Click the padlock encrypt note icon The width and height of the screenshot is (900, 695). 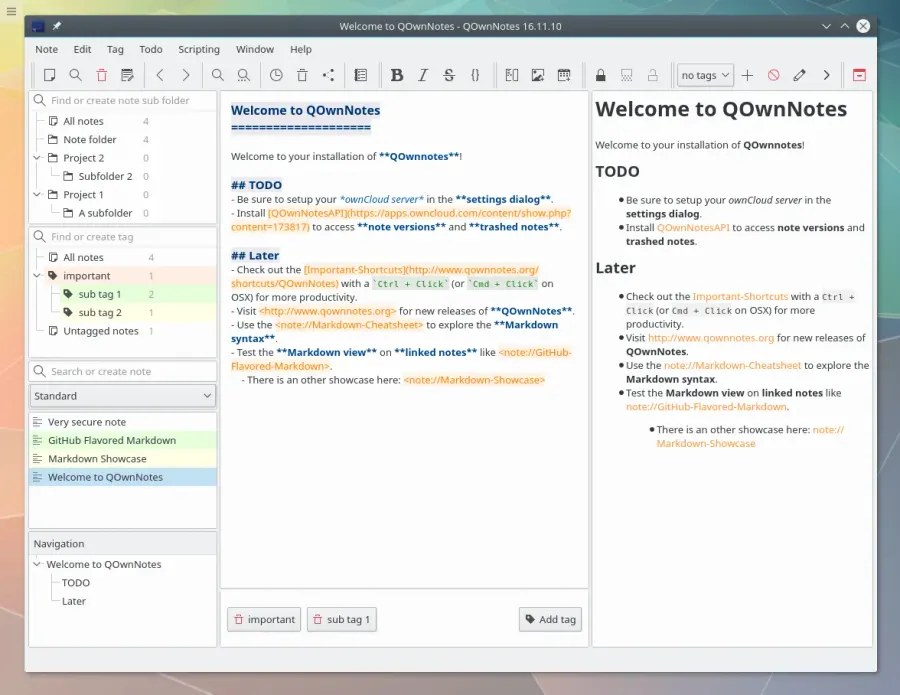600,75
